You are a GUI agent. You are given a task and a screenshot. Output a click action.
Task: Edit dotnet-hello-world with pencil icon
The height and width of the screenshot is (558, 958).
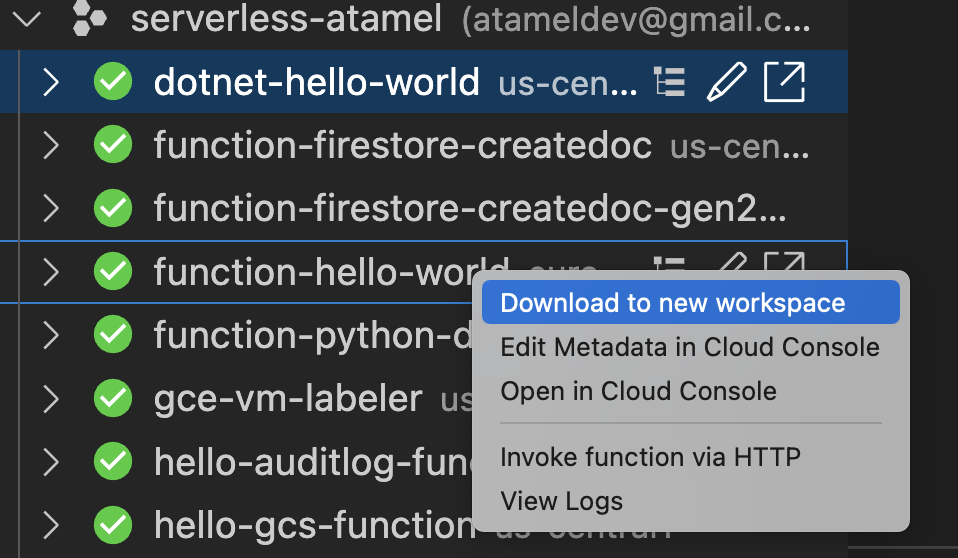(x=727, y=81)
